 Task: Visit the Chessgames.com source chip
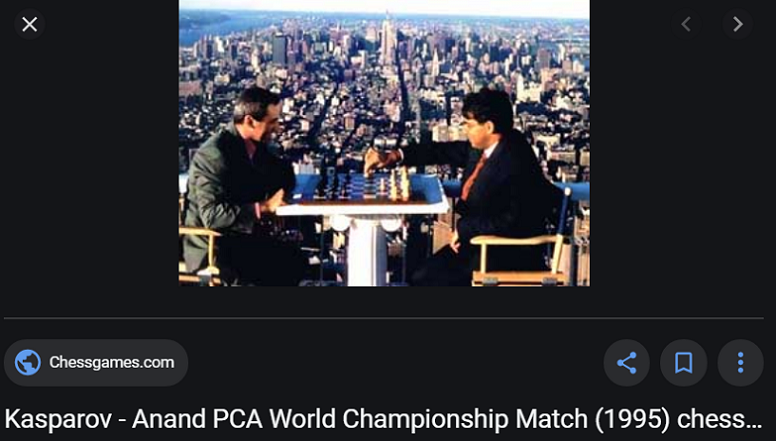pyautogui.click(x=96, y=363)
